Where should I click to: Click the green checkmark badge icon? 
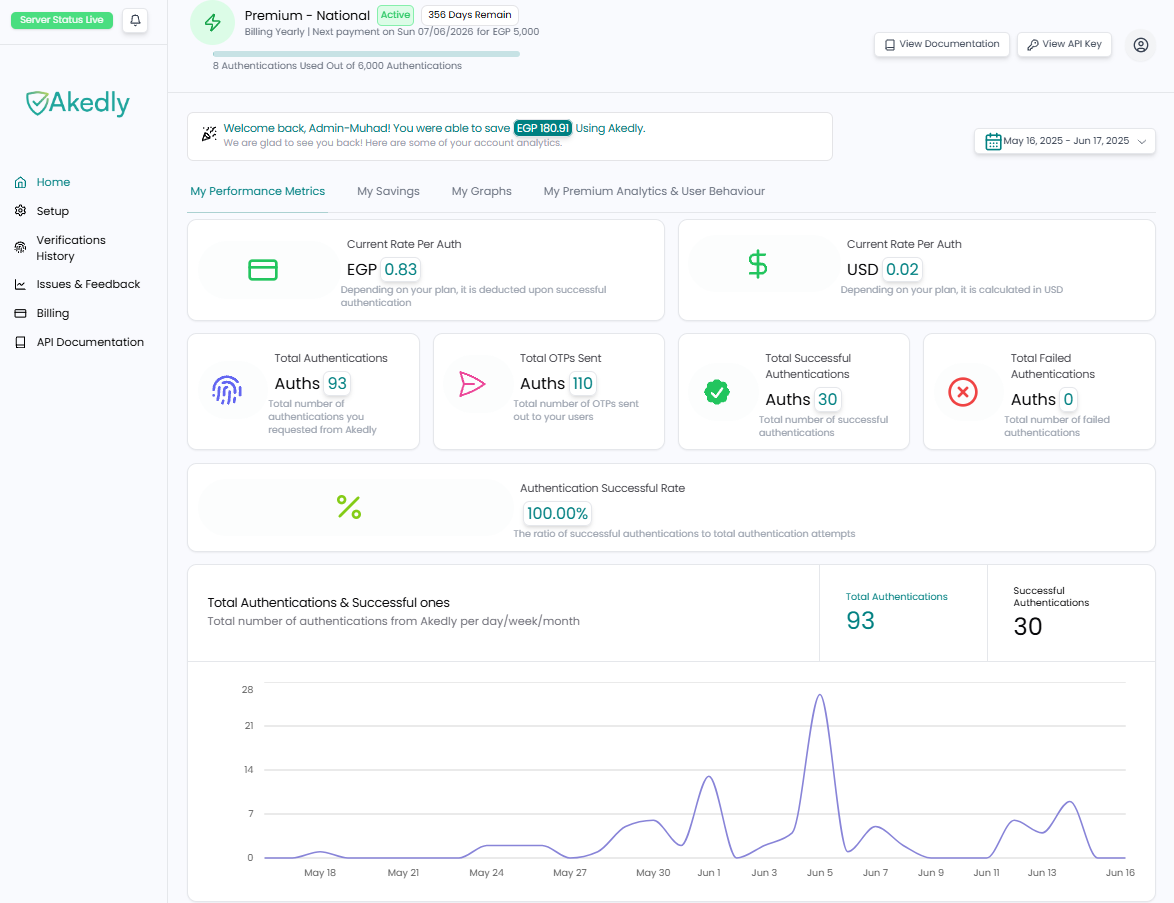coord(717,392)
